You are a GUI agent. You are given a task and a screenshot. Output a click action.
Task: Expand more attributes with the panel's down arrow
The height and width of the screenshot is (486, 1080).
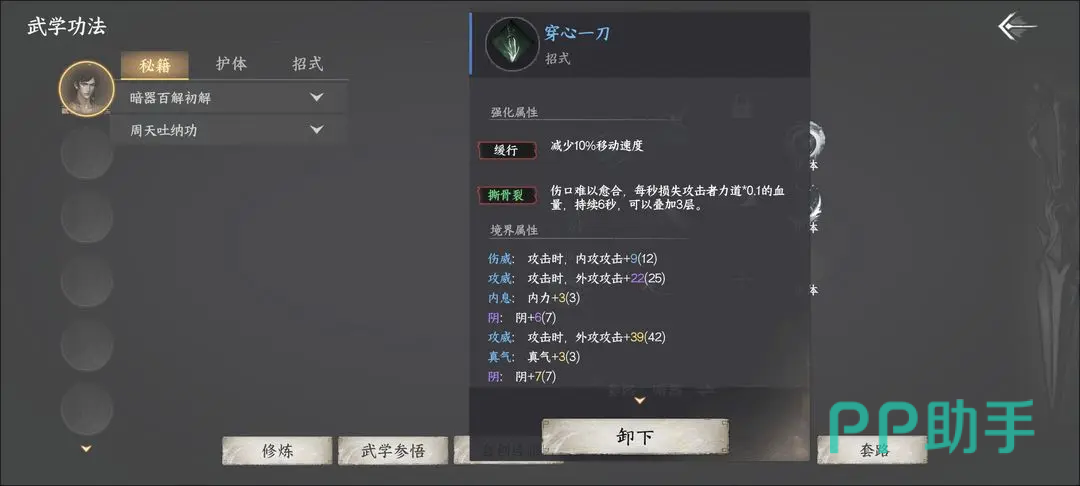pos(640,400)
